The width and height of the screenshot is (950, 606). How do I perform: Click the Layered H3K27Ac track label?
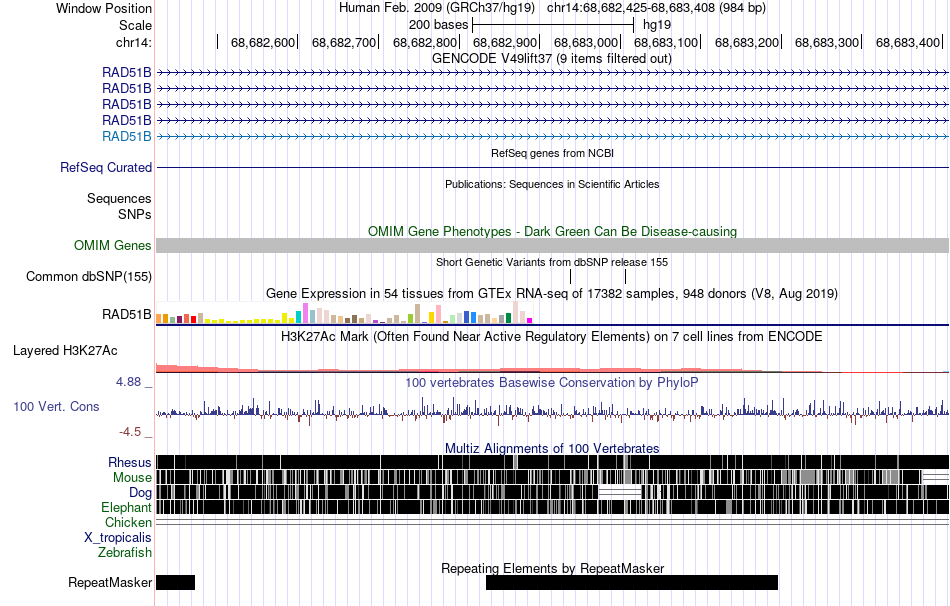(x=65, y=350)
